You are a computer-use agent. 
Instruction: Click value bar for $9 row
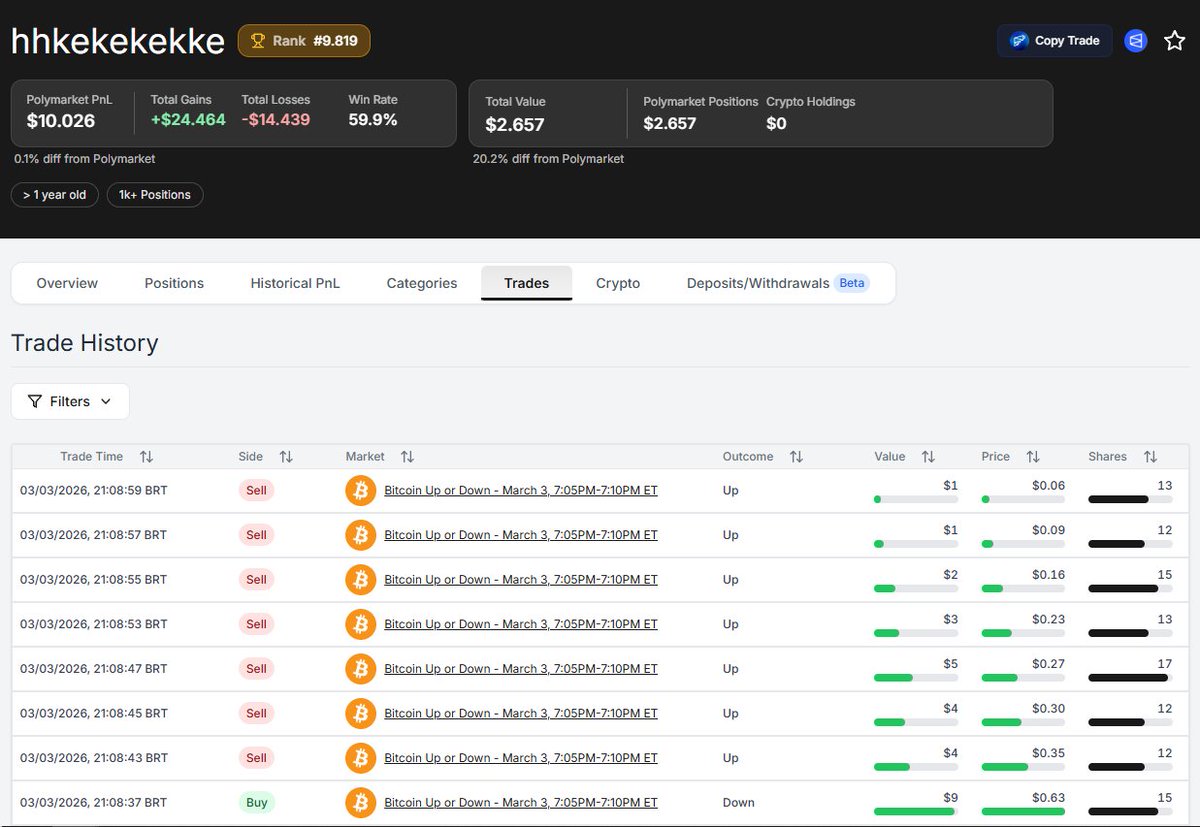(x=916, y=812)
